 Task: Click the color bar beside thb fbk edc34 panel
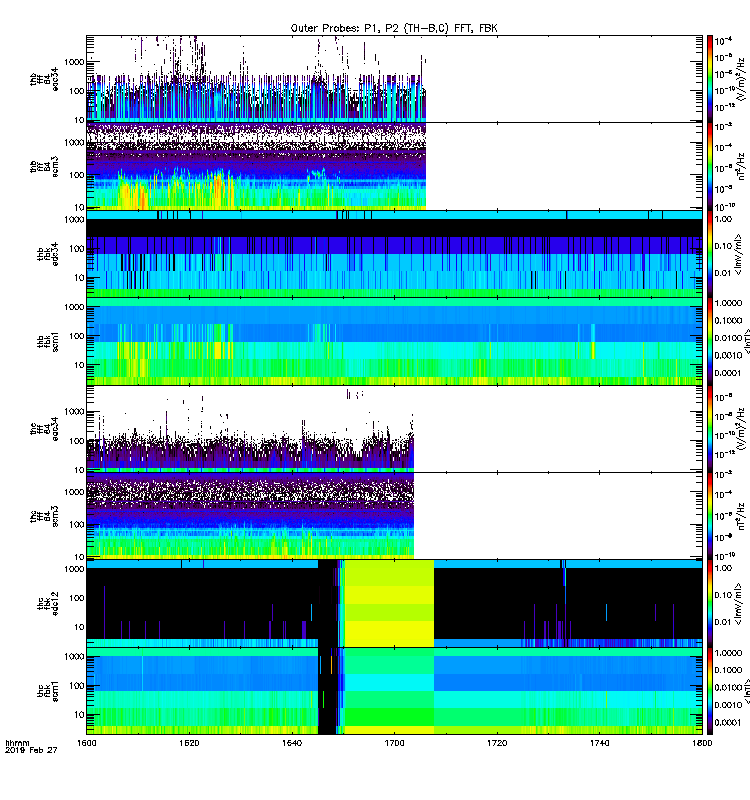coord(710,254)
